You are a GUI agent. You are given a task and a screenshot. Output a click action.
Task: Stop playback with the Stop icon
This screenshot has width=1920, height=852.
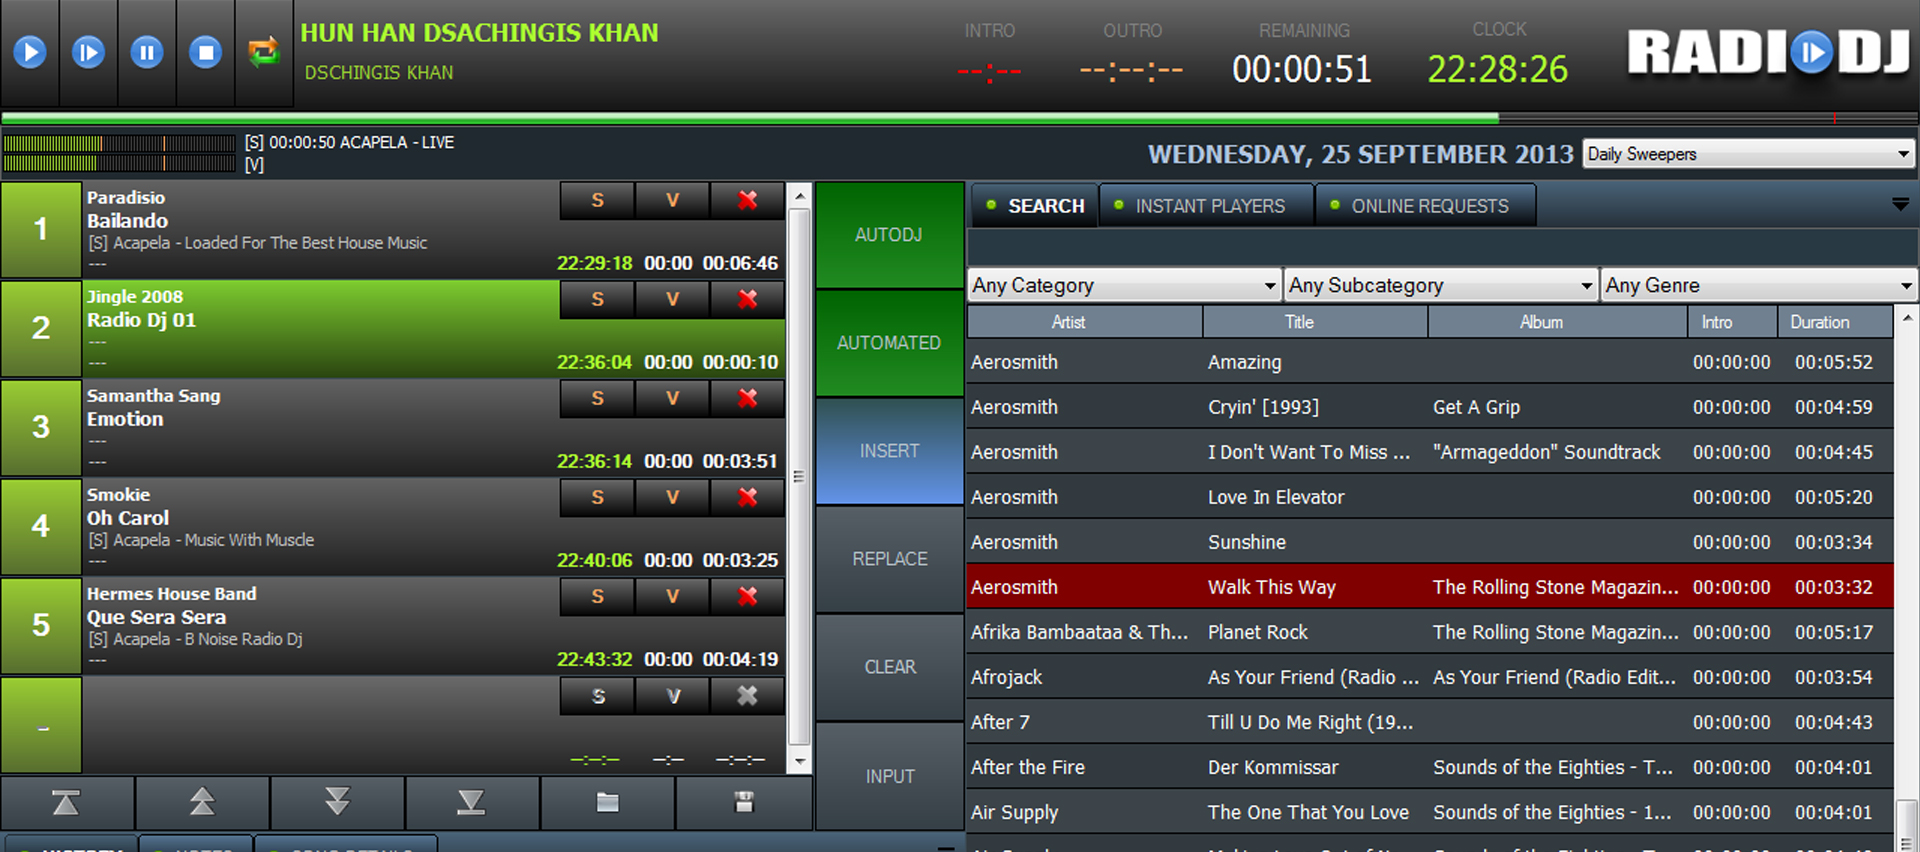(205, 52)
